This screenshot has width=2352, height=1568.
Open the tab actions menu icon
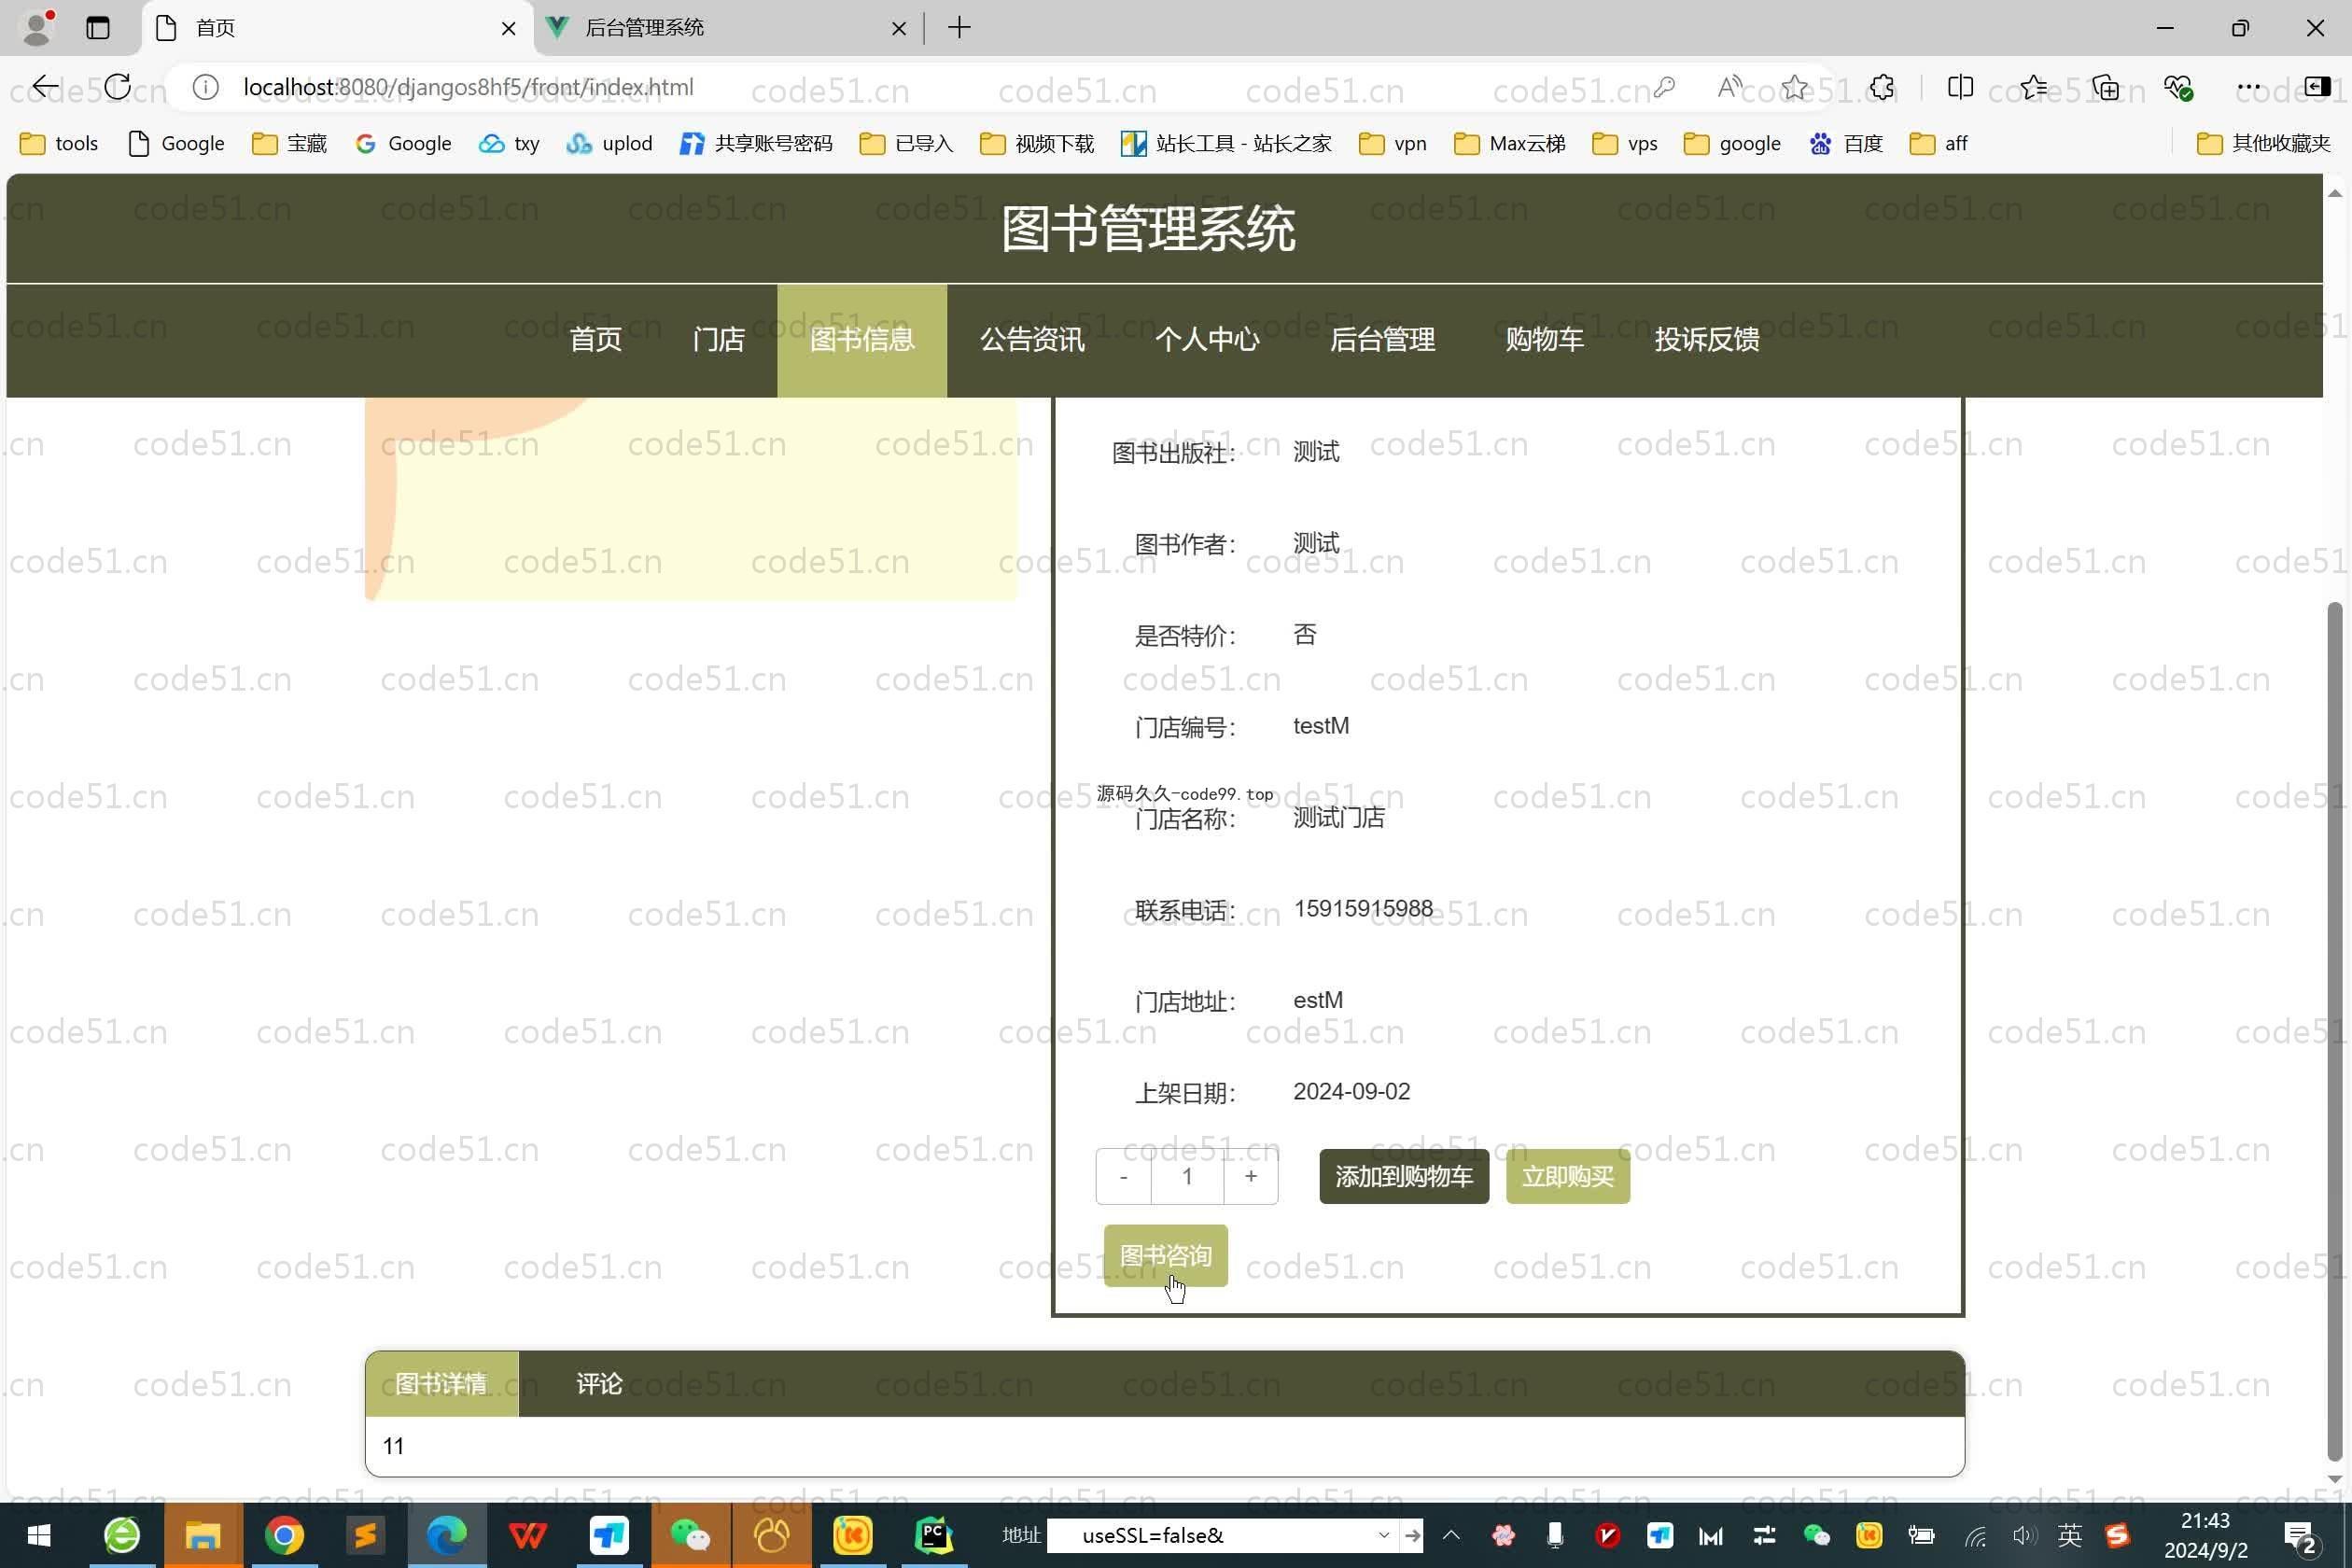97,27
